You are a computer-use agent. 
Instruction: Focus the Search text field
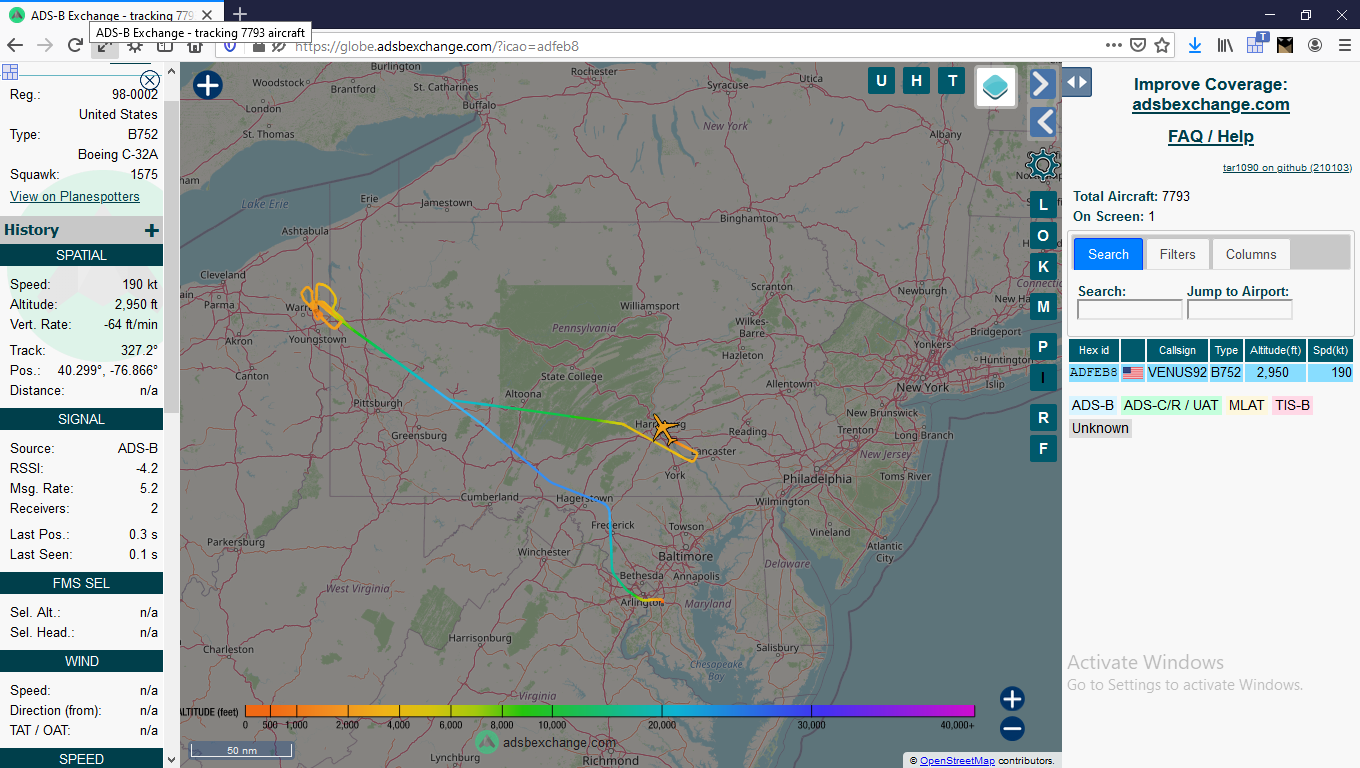(1130, 310)
